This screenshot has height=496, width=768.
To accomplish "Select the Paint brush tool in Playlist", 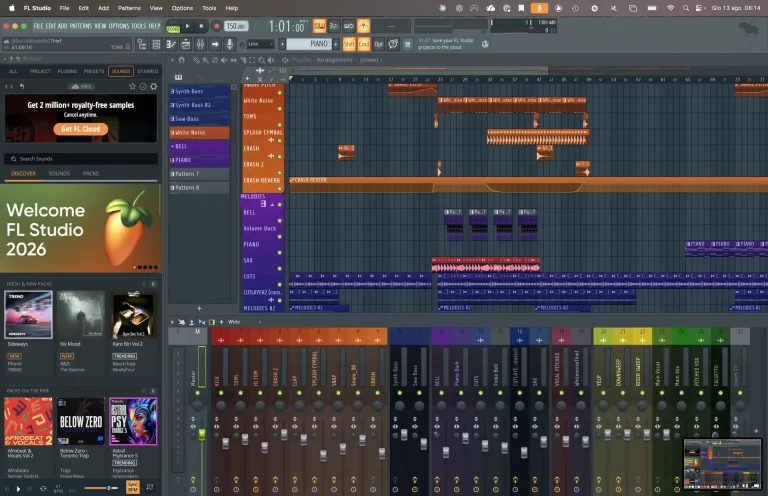I will coord(205,60).
